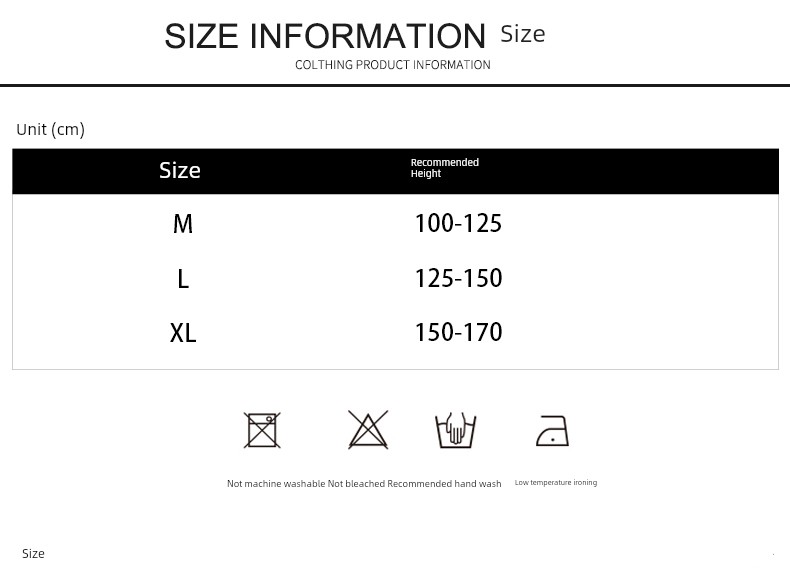
Task: Click the Not machine washable caption
Action: coord(276,484)
